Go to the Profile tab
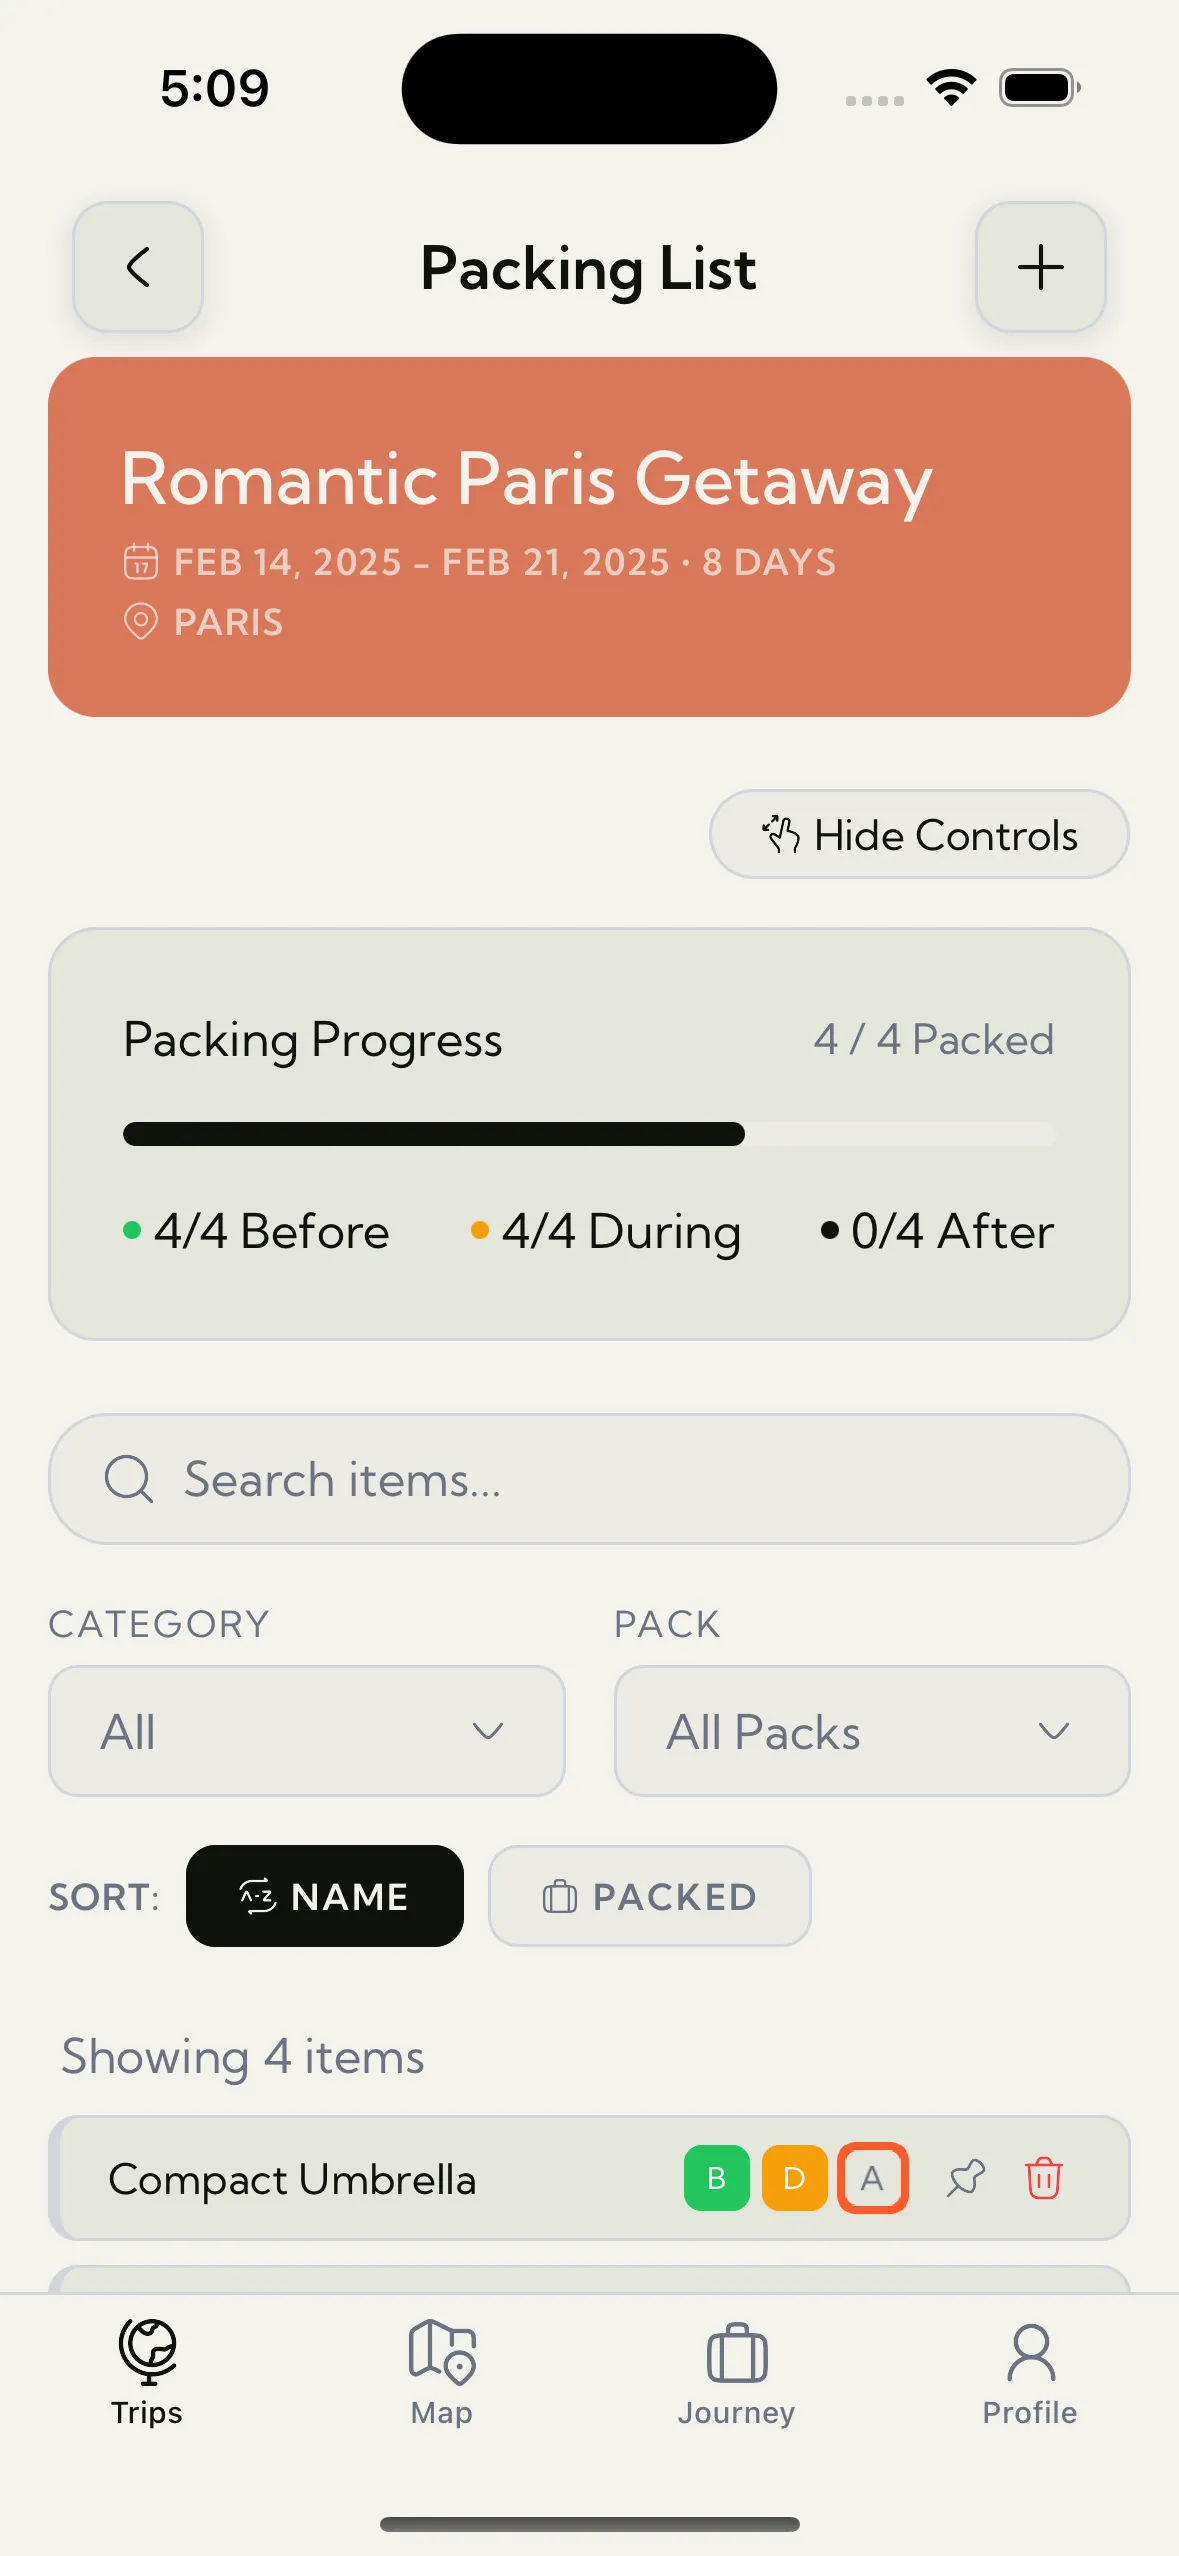 (1030, 2371)
